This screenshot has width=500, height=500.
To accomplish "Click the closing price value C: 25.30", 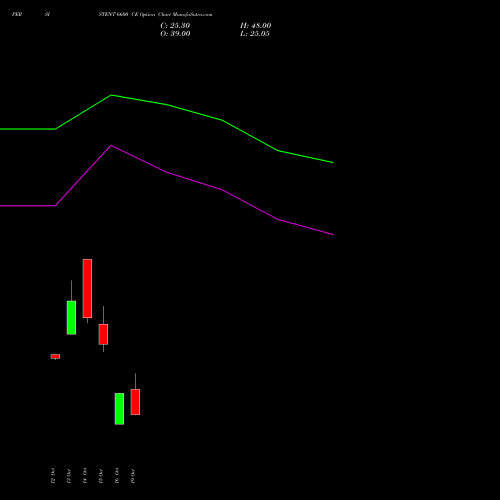I will tap(175, 26).
